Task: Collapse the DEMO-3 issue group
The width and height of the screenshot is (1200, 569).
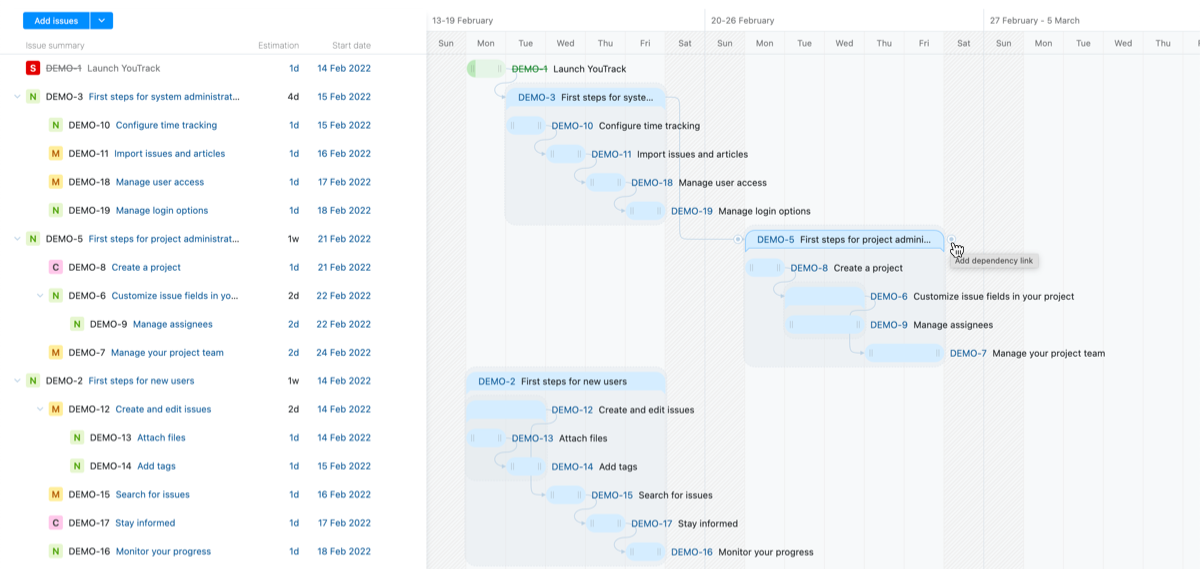Action: coord(17,97)
